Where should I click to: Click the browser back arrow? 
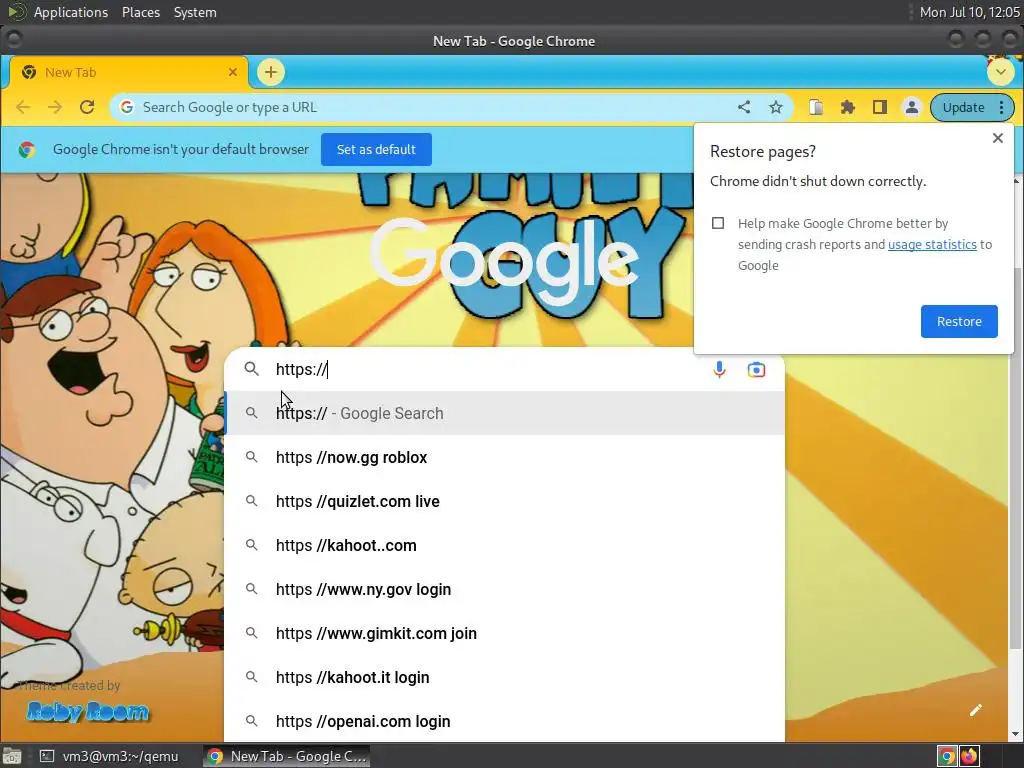(23, 107)
